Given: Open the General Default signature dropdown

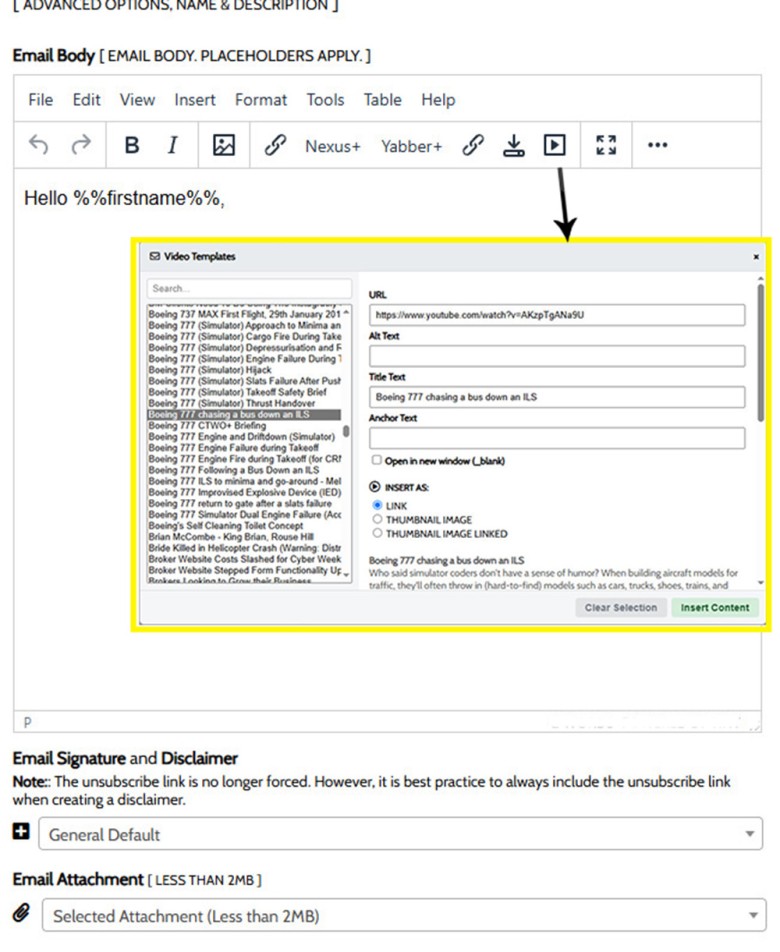Looking at the screenshot, I should [400, 834].
